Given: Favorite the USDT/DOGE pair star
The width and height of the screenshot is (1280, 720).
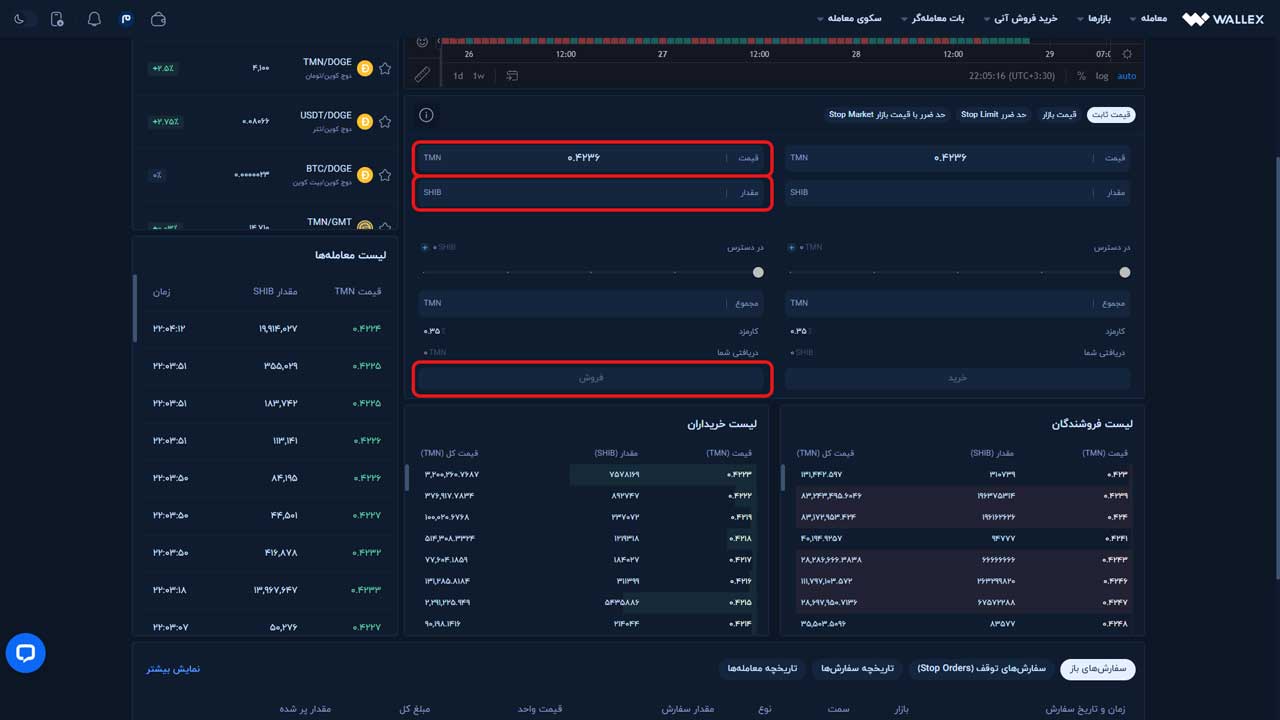Looking at the screenshot, I should tap(385, 121).
